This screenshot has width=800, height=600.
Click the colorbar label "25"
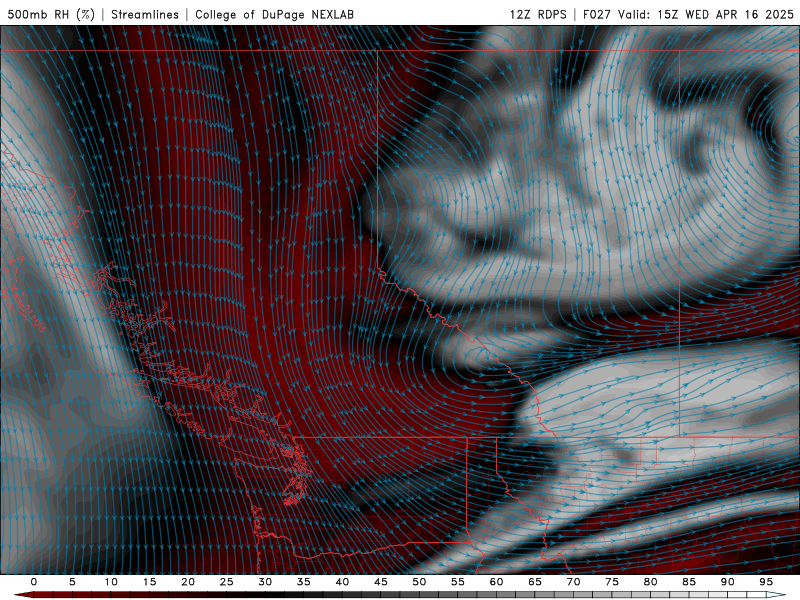[x=227, y=582]
